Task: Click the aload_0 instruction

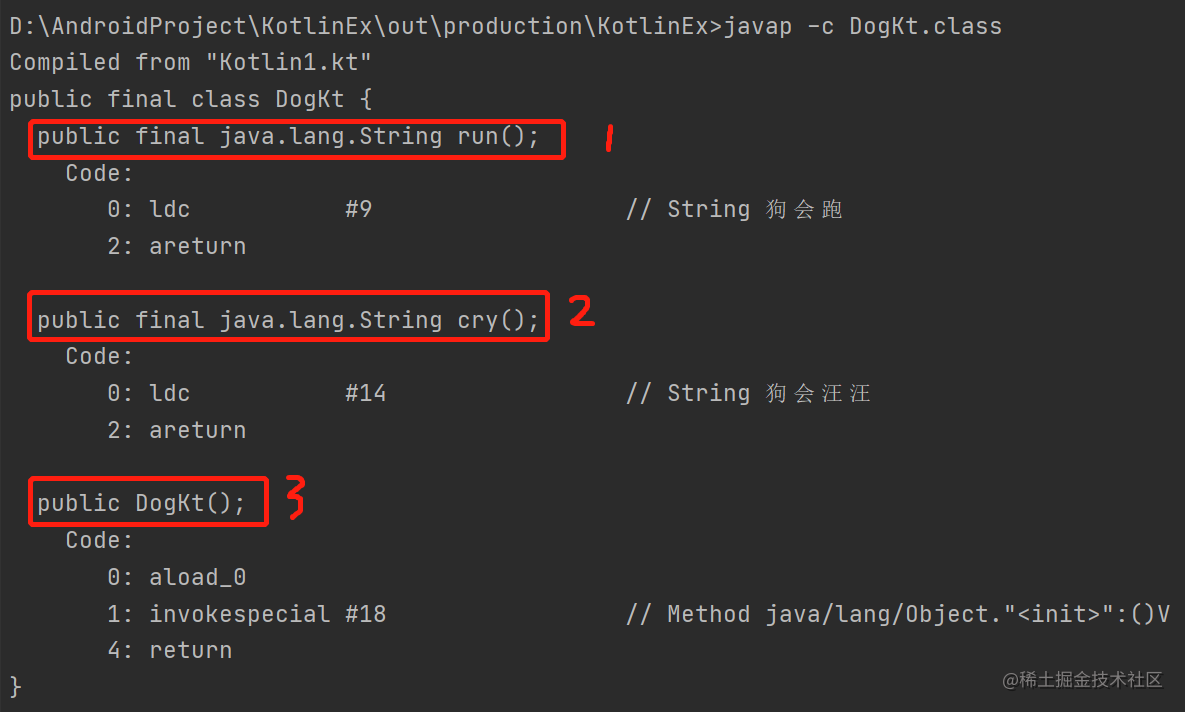Action: (x=177, y=577)
